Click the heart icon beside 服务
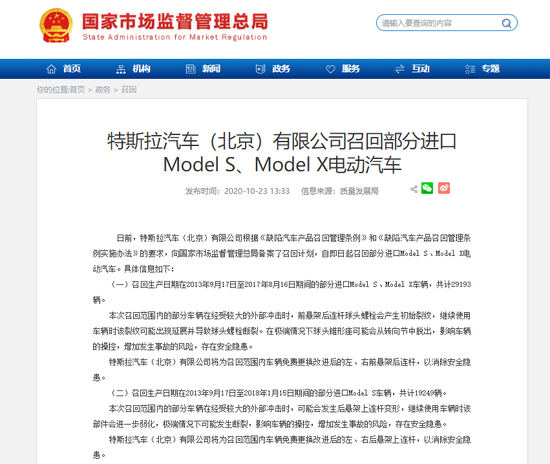The image size is (550, 464). (330, 69)
